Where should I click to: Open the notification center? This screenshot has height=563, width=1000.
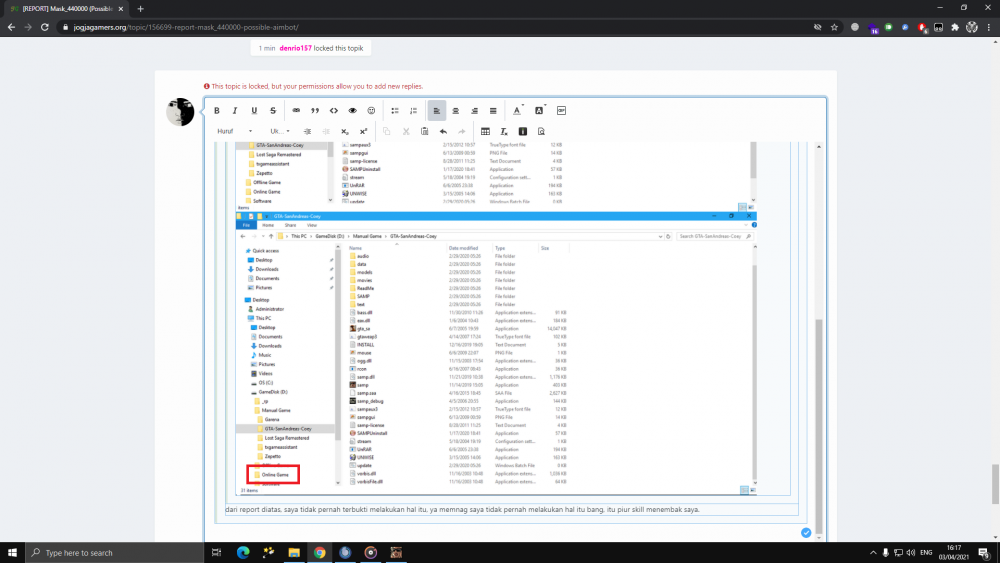[985, 553]
